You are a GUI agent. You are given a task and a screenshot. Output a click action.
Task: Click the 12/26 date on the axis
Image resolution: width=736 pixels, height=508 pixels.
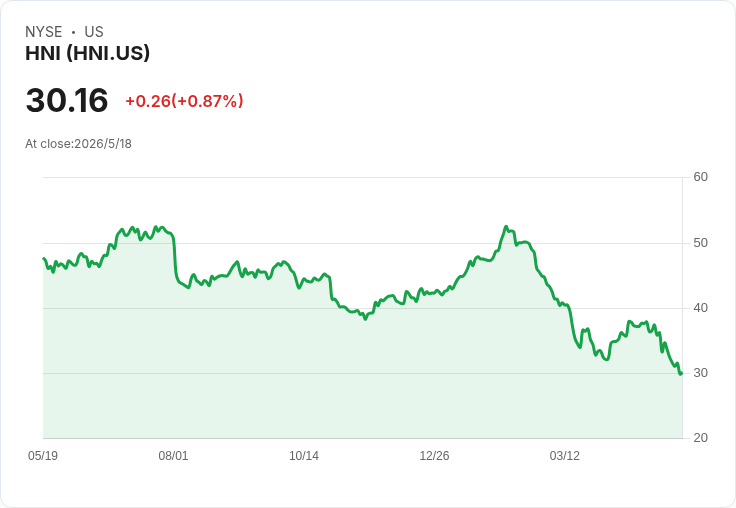tap(434, 455)
